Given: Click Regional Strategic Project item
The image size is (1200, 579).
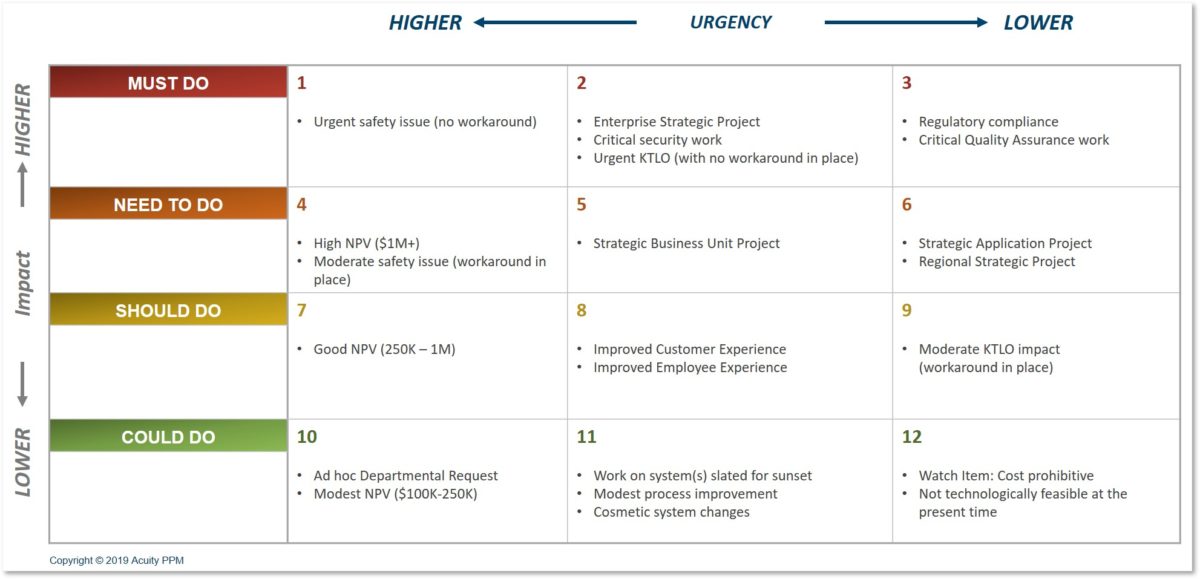Looking at the screenshot, I should coord(997,261).
